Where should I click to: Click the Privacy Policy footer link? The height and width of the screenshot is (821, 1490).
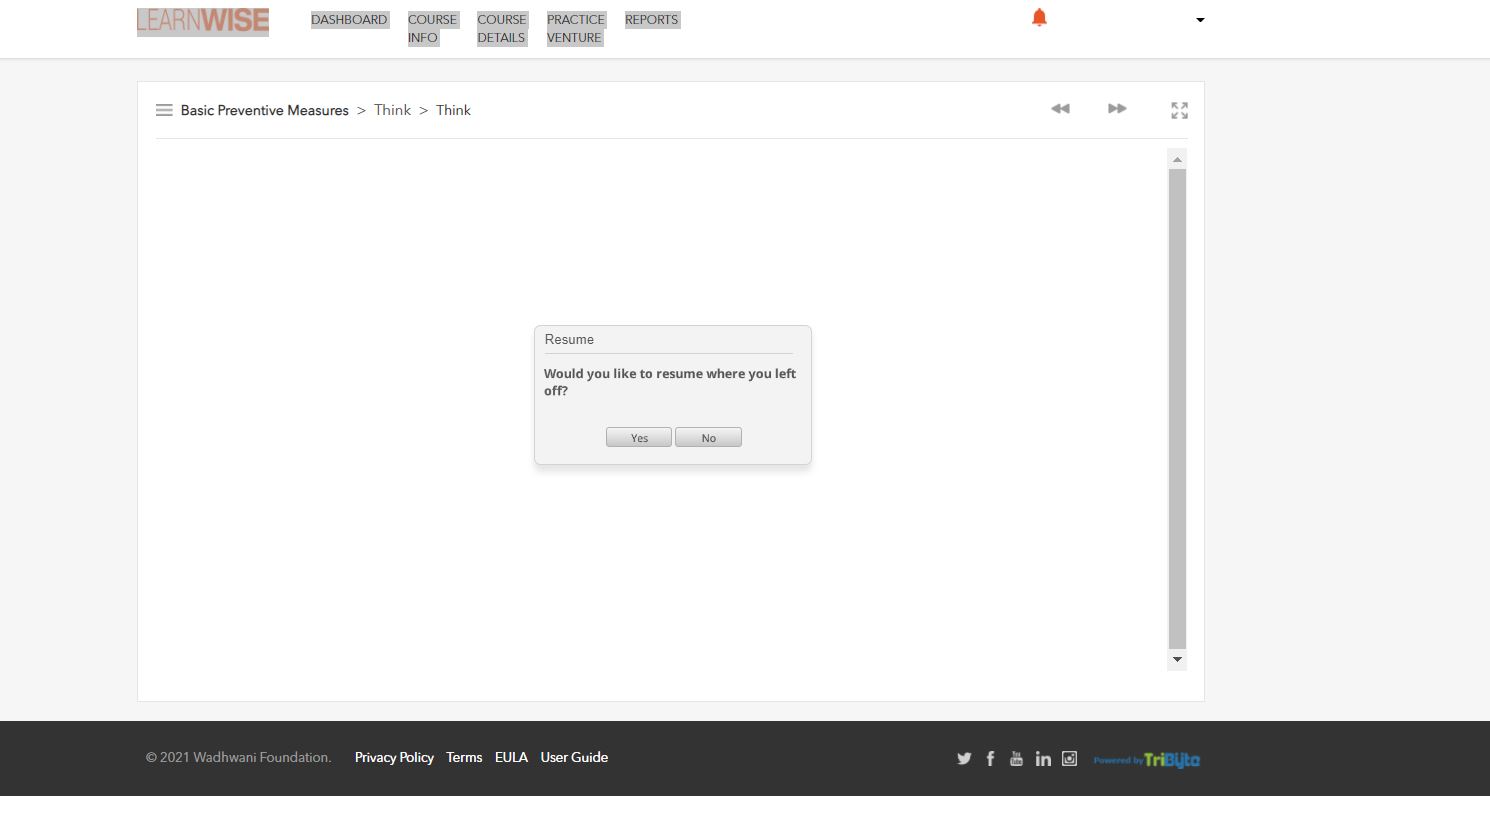click(x=394, y=757)
